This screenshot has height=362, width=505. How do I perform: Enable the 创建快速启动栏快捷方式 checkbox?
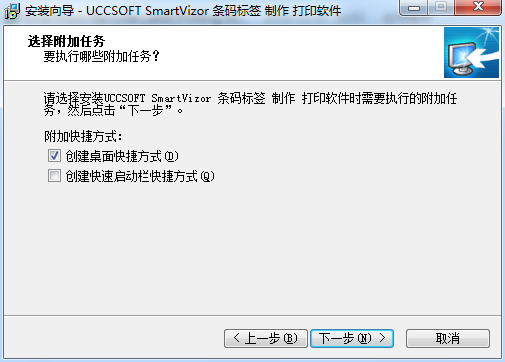click(54, 175)
